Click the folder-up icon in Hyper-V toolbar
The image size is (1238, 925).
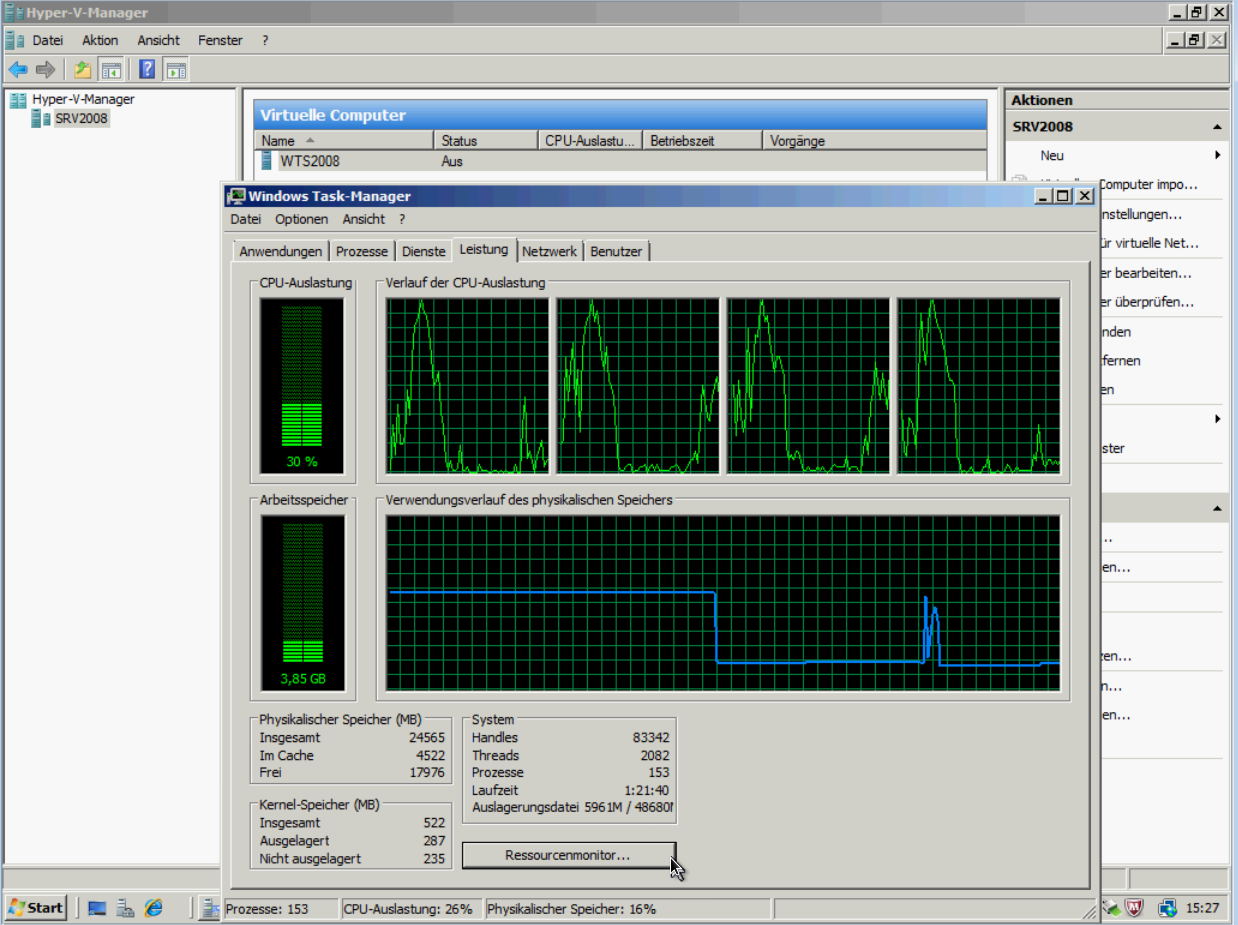(83, 69)
